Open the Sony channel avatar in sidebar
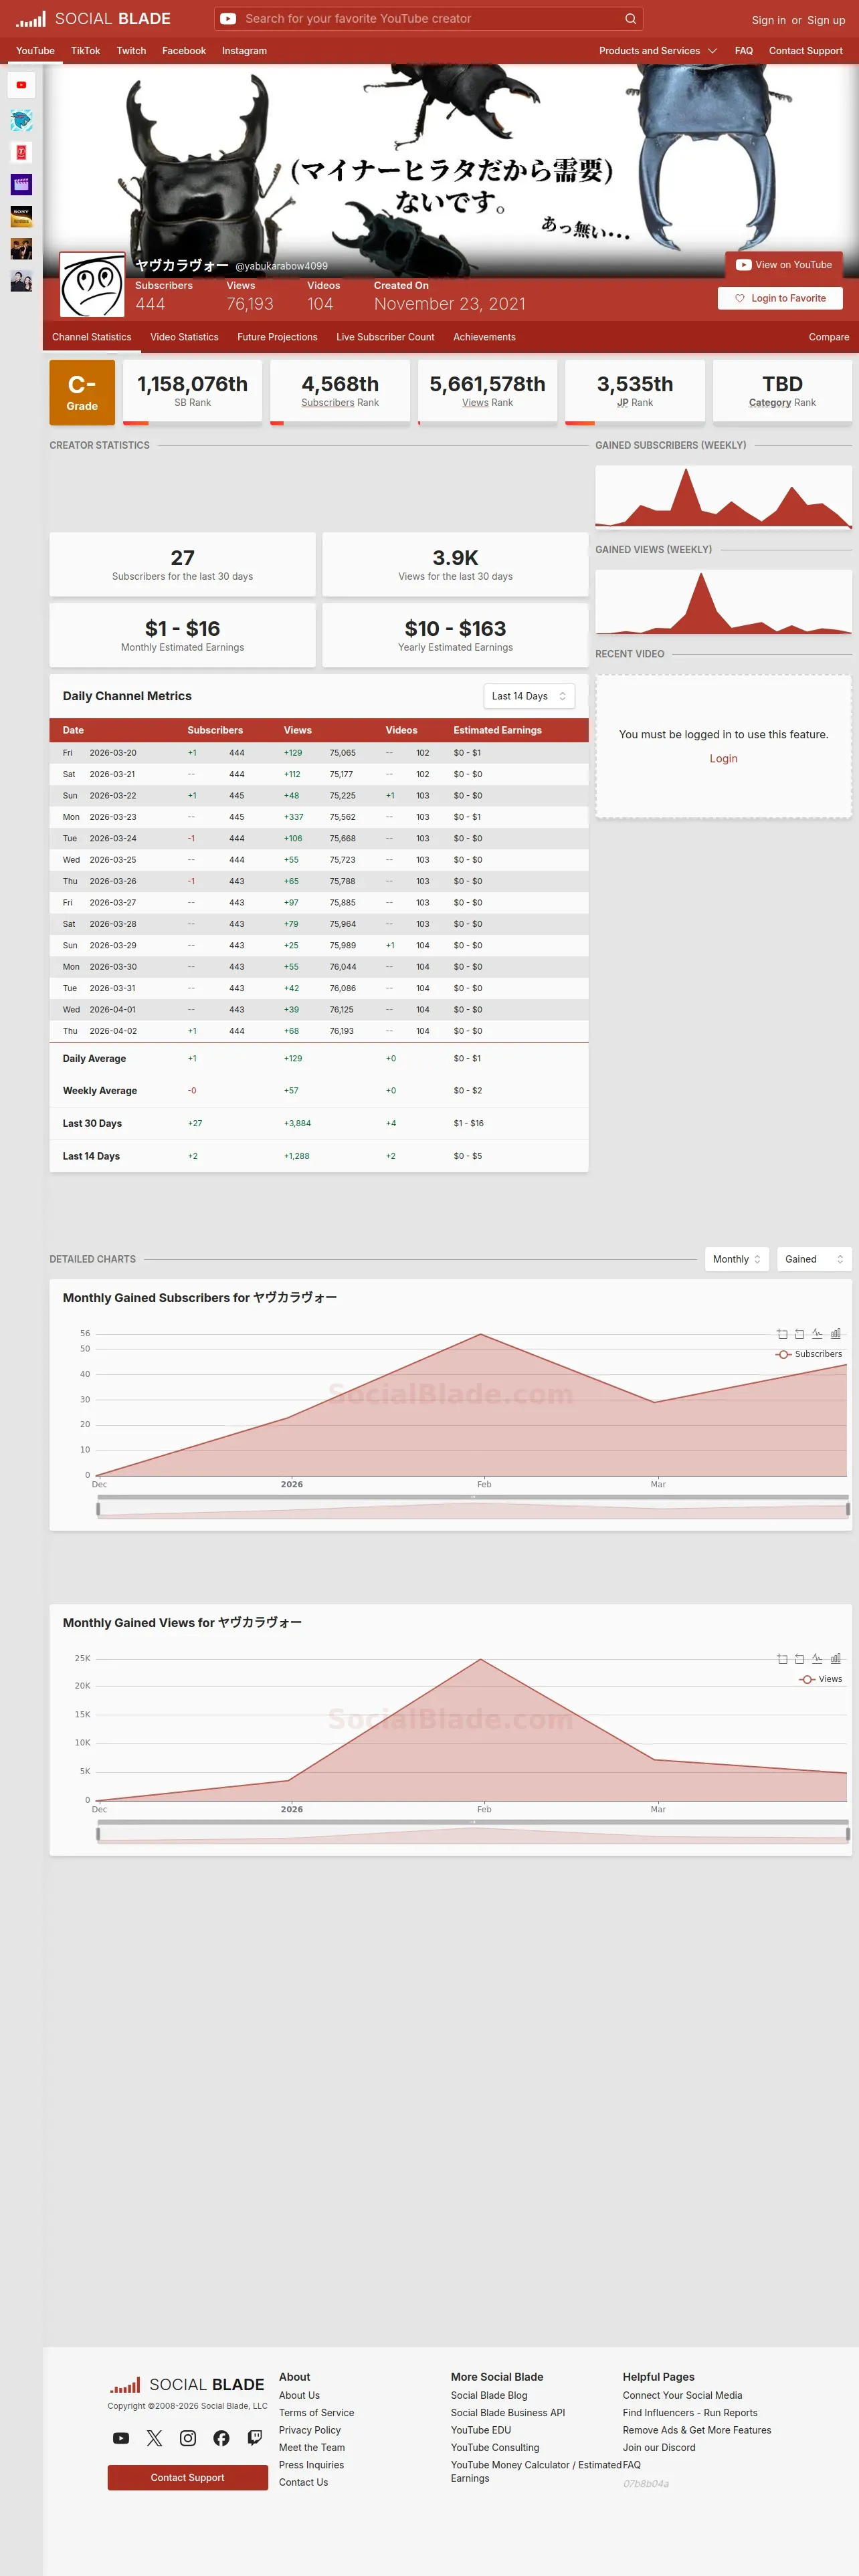 (21, 216)
